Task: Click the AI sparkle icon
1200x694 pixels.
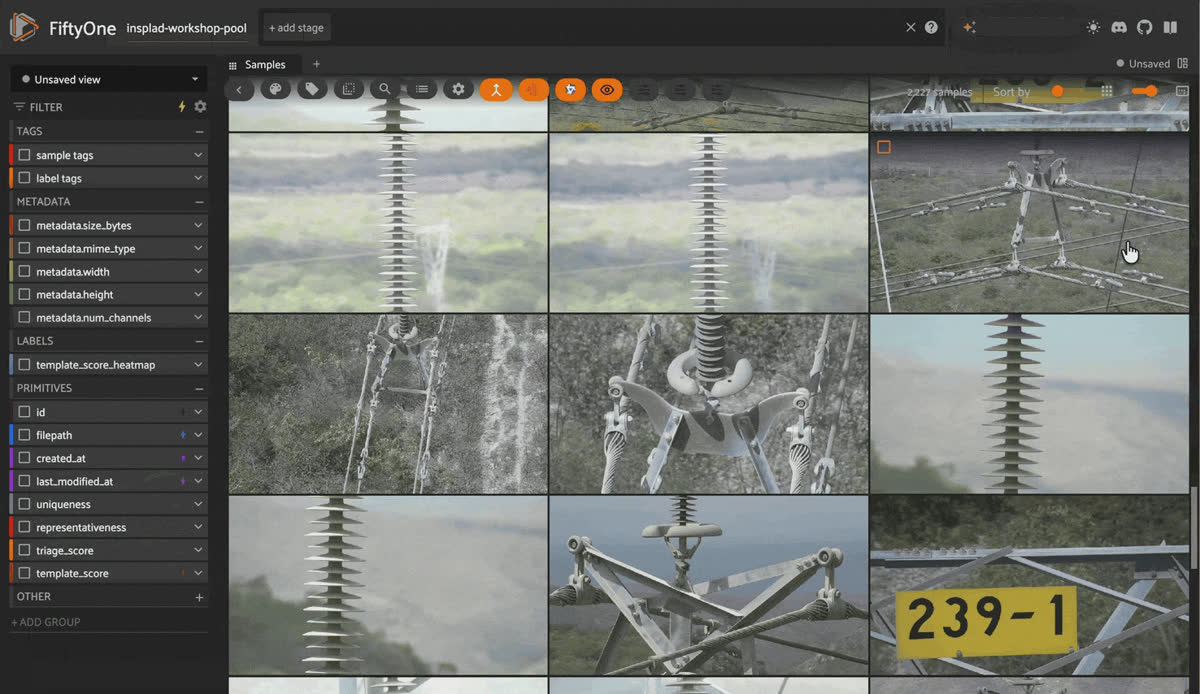Action: point(969,28)
